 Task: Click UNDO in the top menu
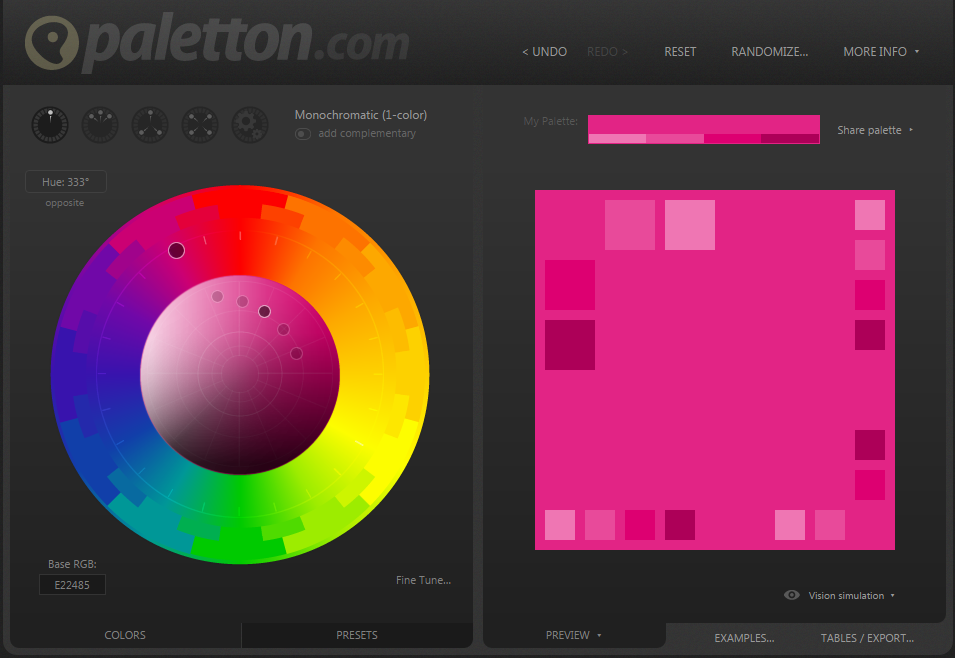(x=544, y=52)
